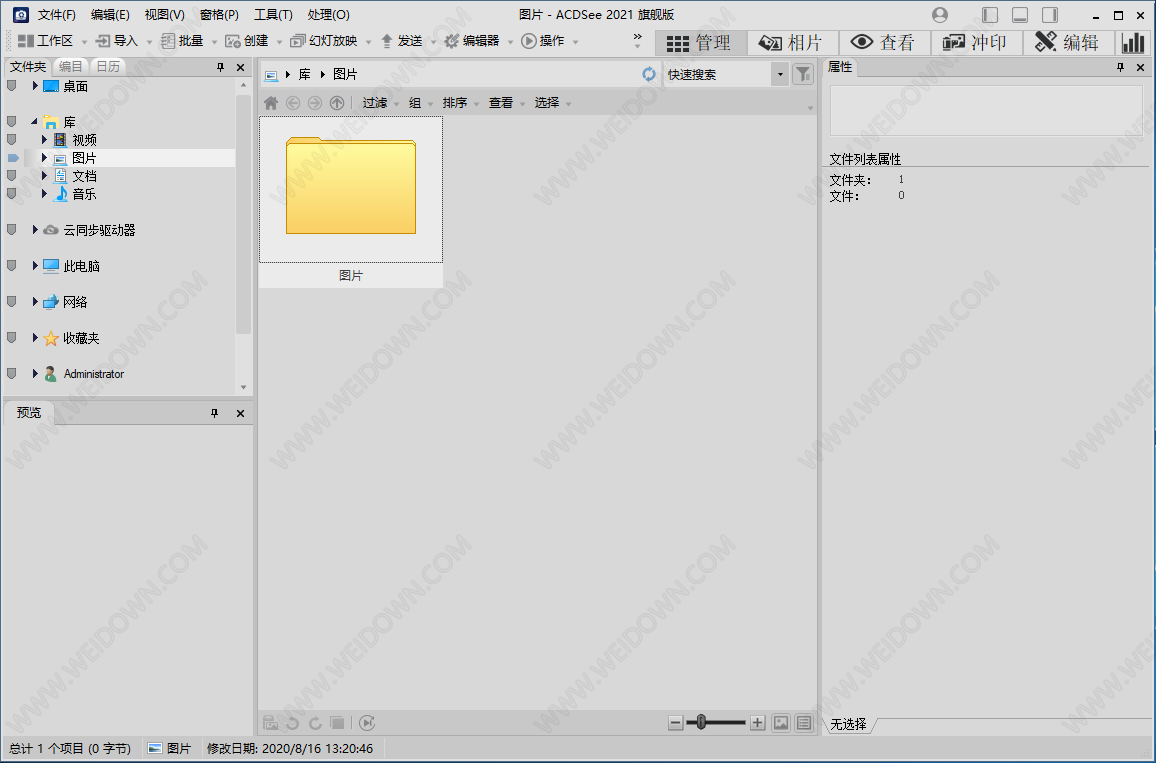This screenshot has height=763, width=1156.
Task: Toggle Easy-Select marker for 桌面
Action: tap(12, 86)
